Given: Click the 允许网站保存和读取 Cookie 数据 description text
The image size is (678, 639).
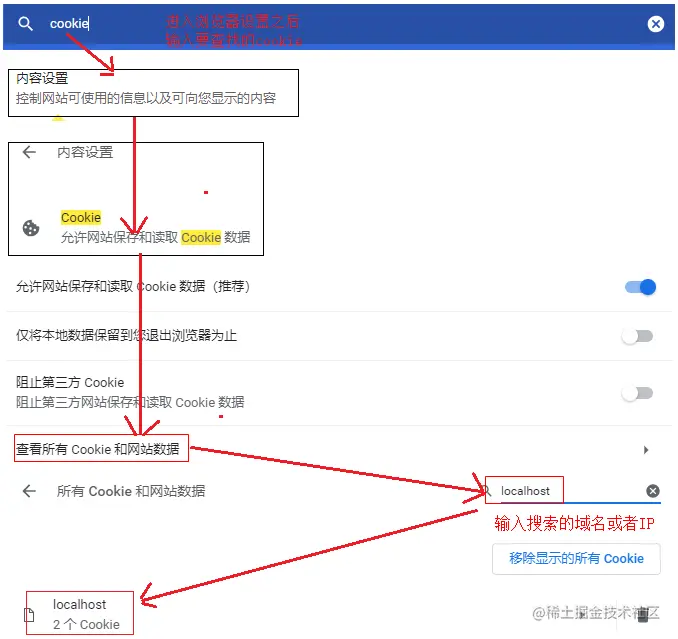Looking at the screenshot, I should [155, 237].
